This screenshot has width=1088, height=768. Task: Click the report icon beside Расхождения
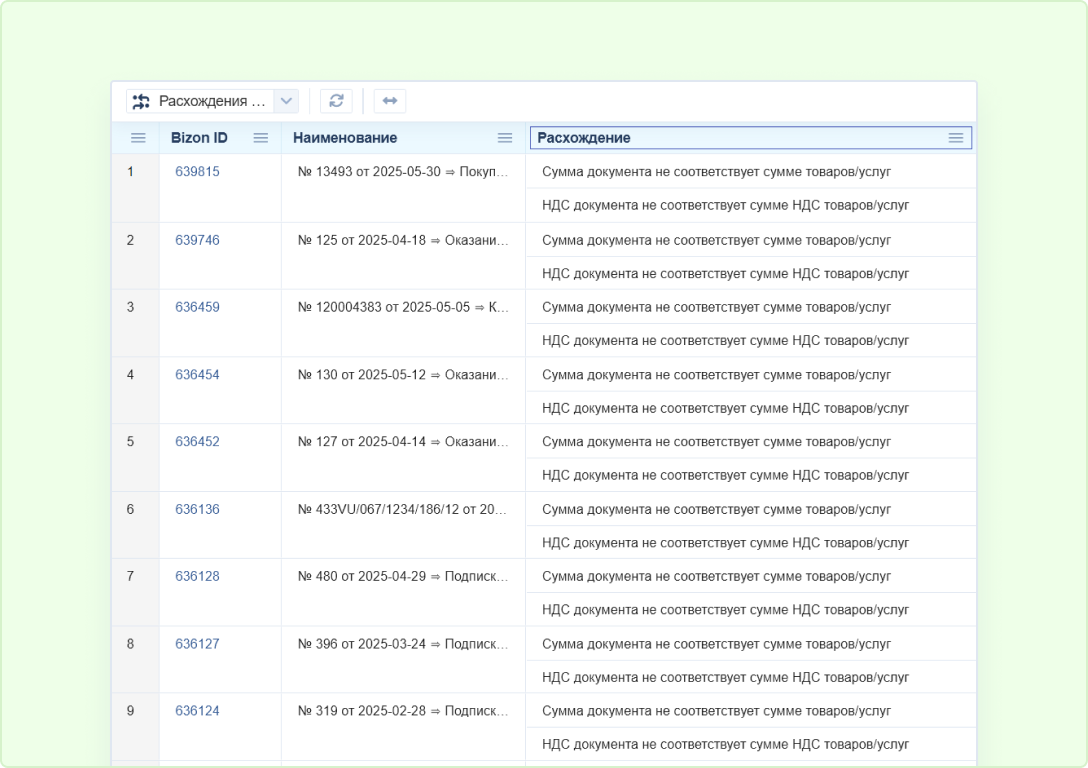point(141,101)
